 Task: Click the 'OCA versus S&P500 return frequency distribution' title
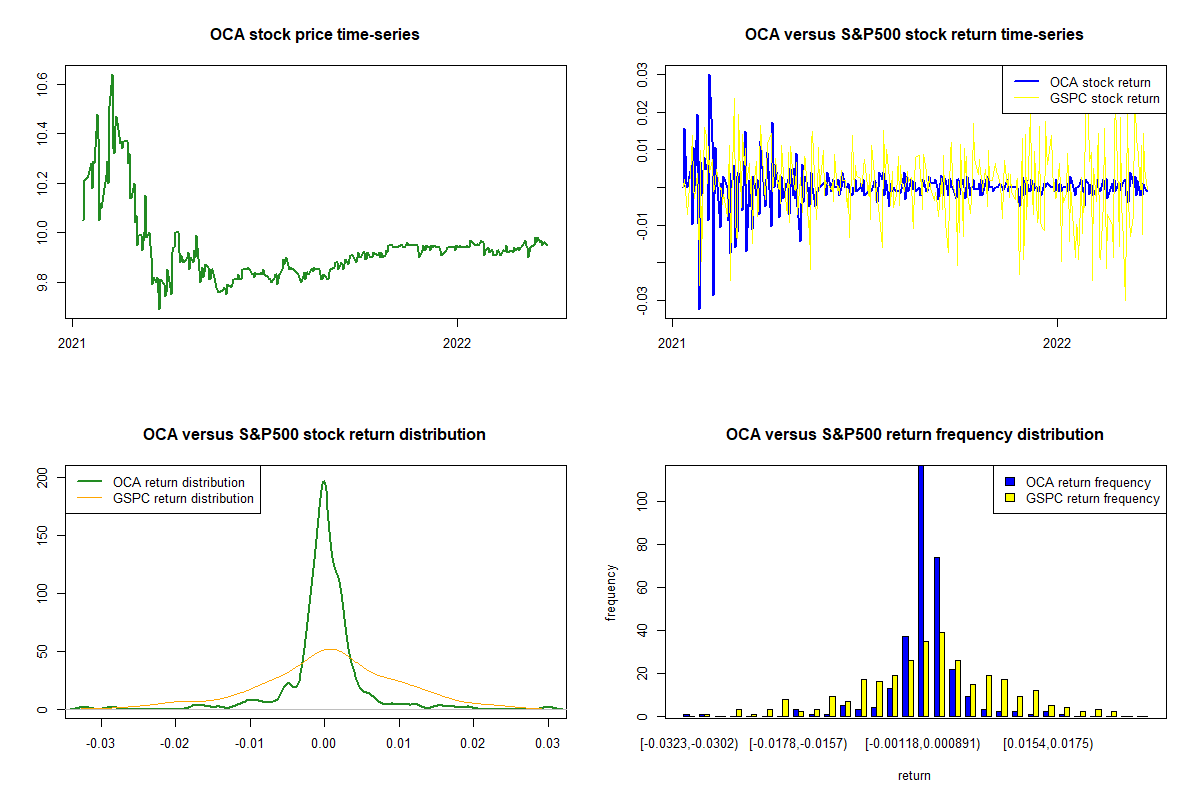point(914,435)
